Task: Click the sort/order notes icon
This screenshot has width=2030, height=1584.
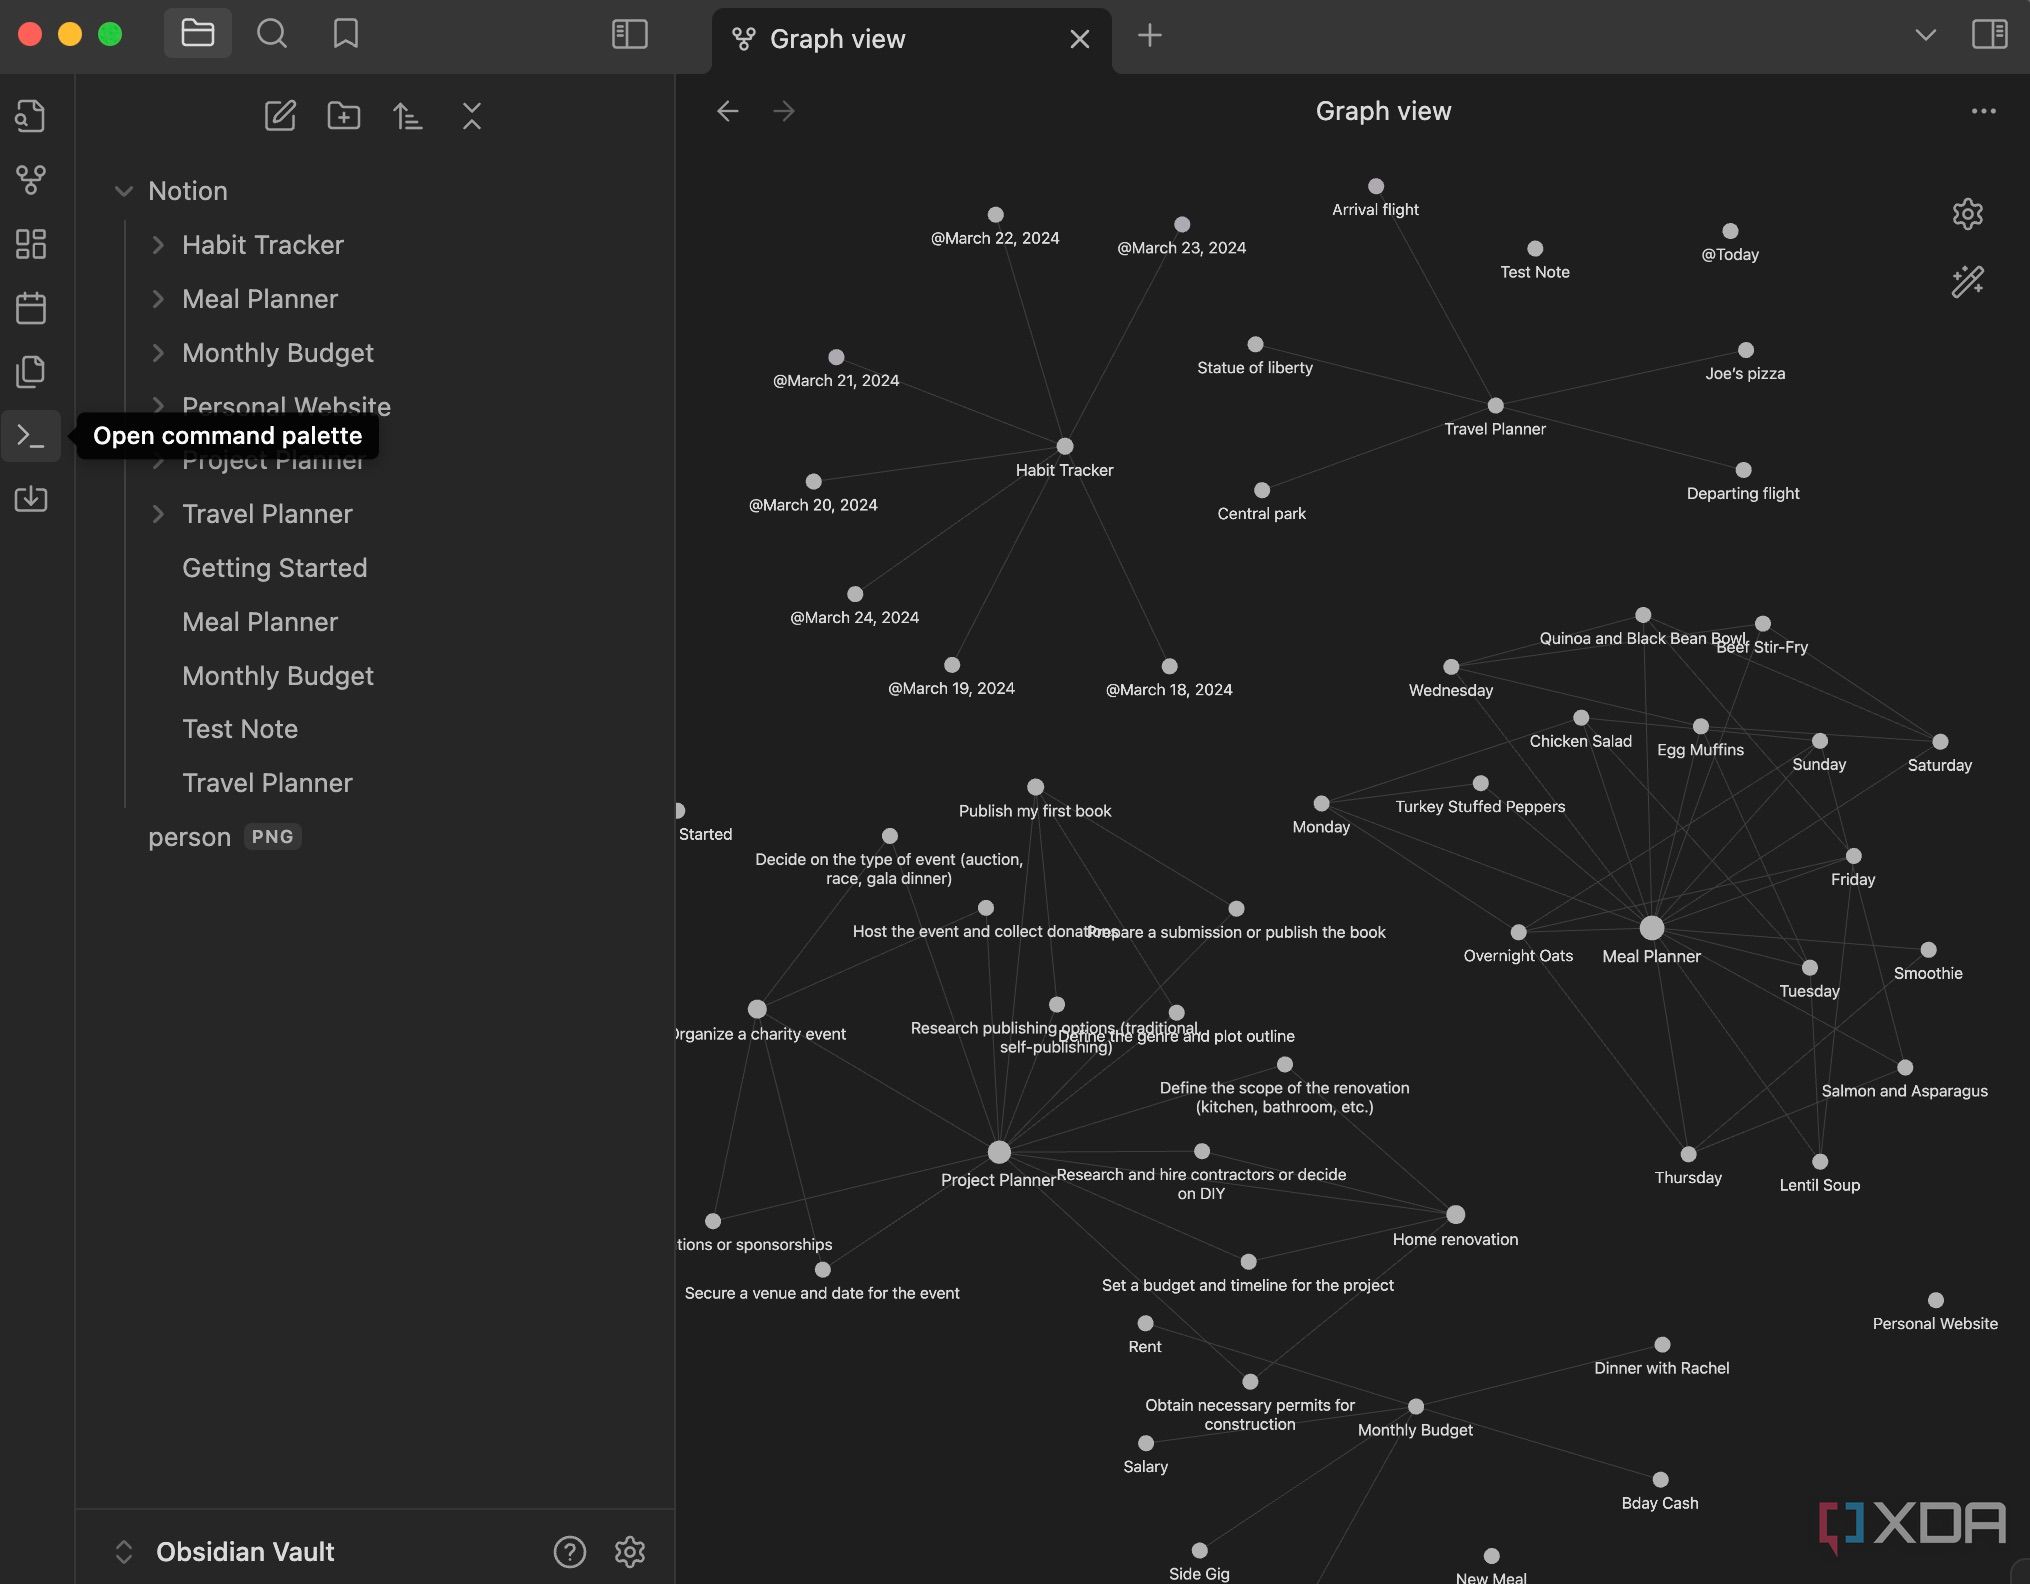Action: tap(407, 114)
